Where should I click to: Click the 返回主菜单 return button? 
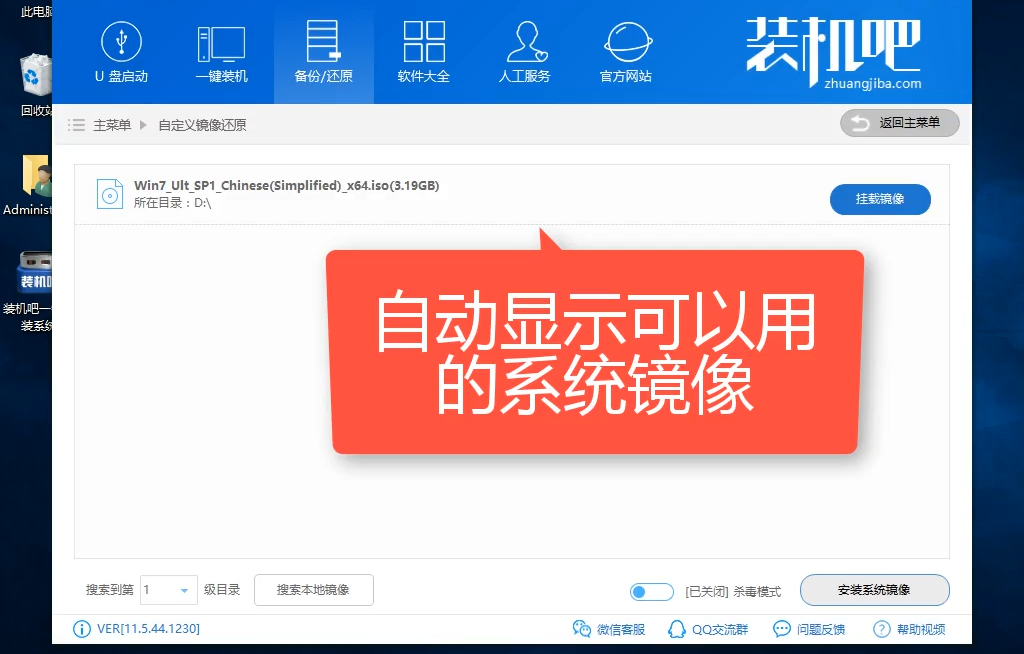[899, 123]
